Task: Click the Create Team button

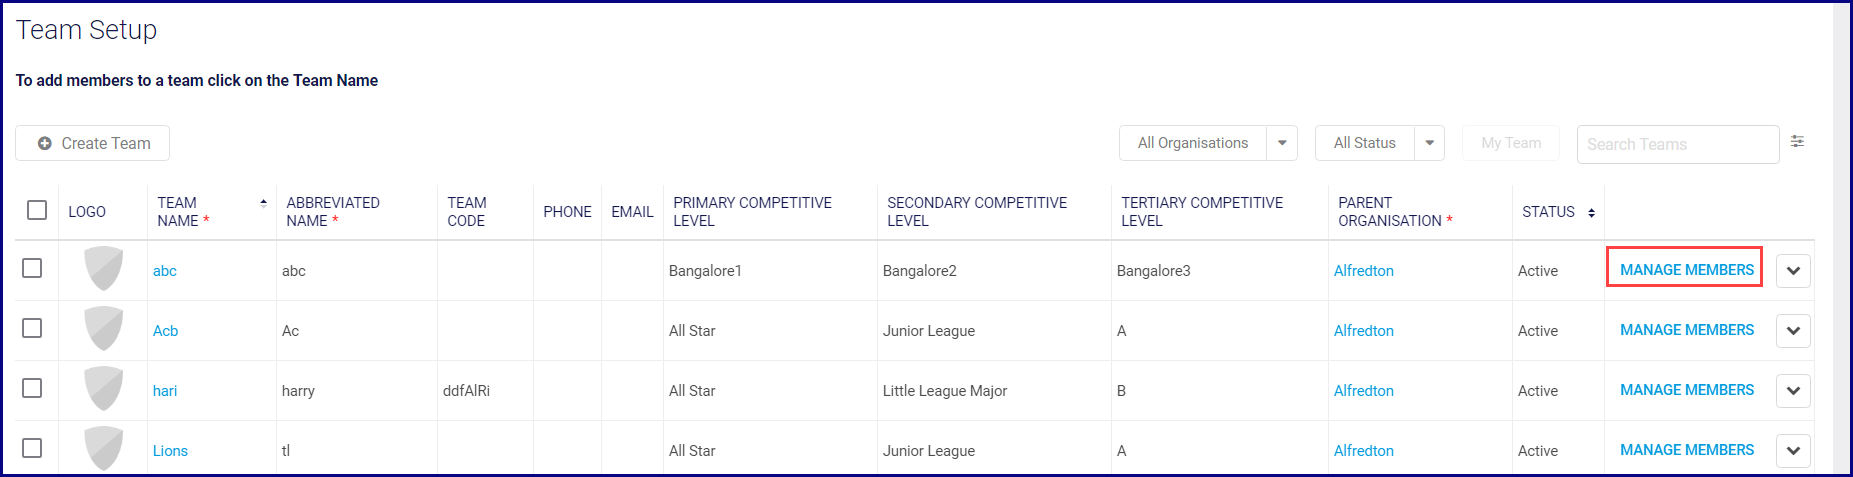Action: (x=93, y=143)
